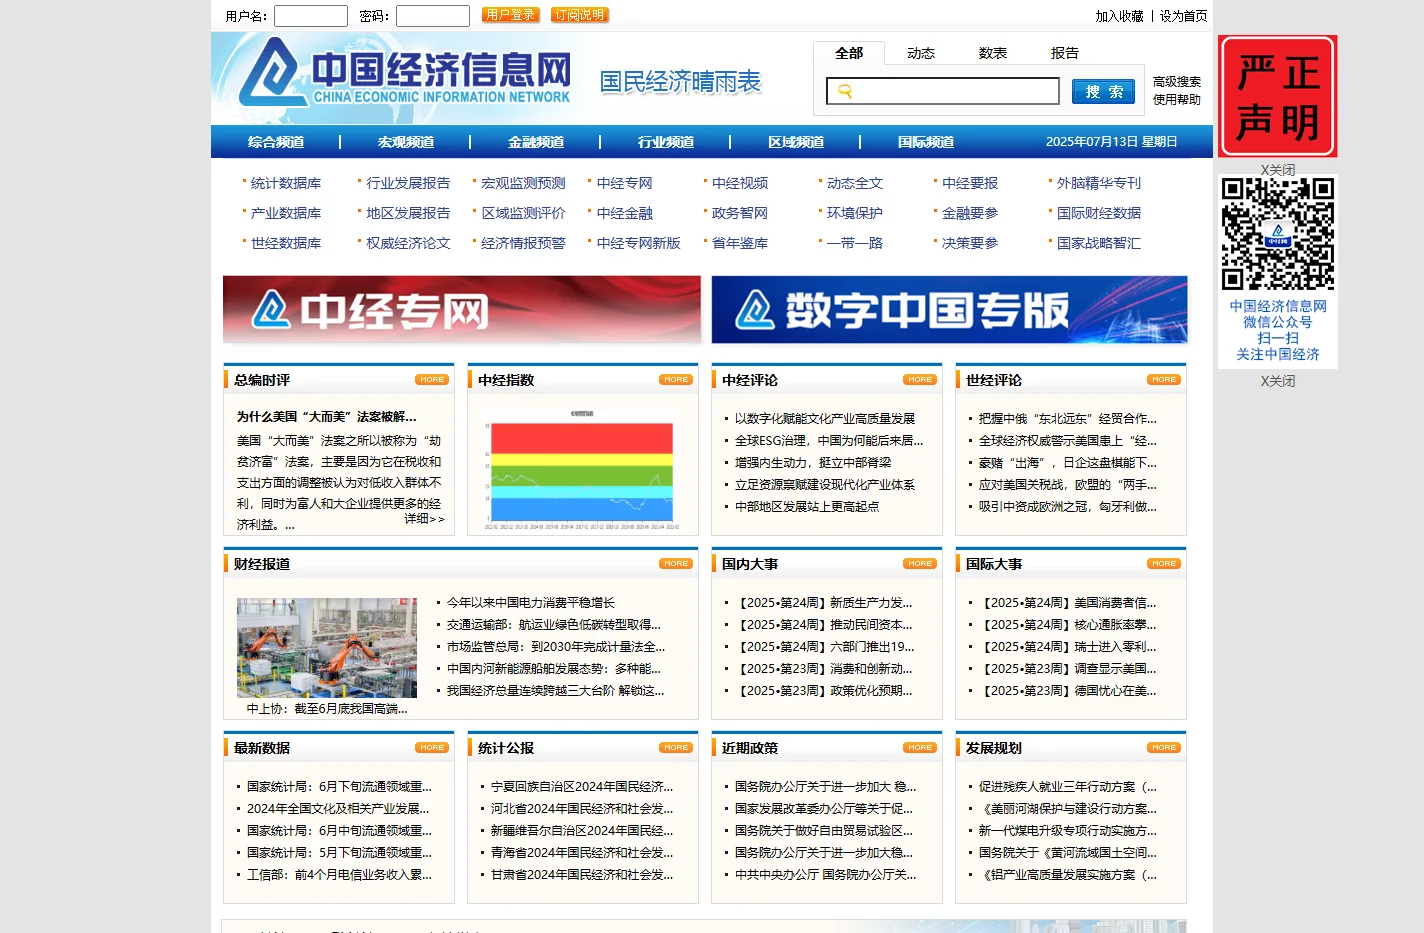Open 宏观频道 in navigation bar
Screen dimensions: 1424x933
[x=406, y=142]
